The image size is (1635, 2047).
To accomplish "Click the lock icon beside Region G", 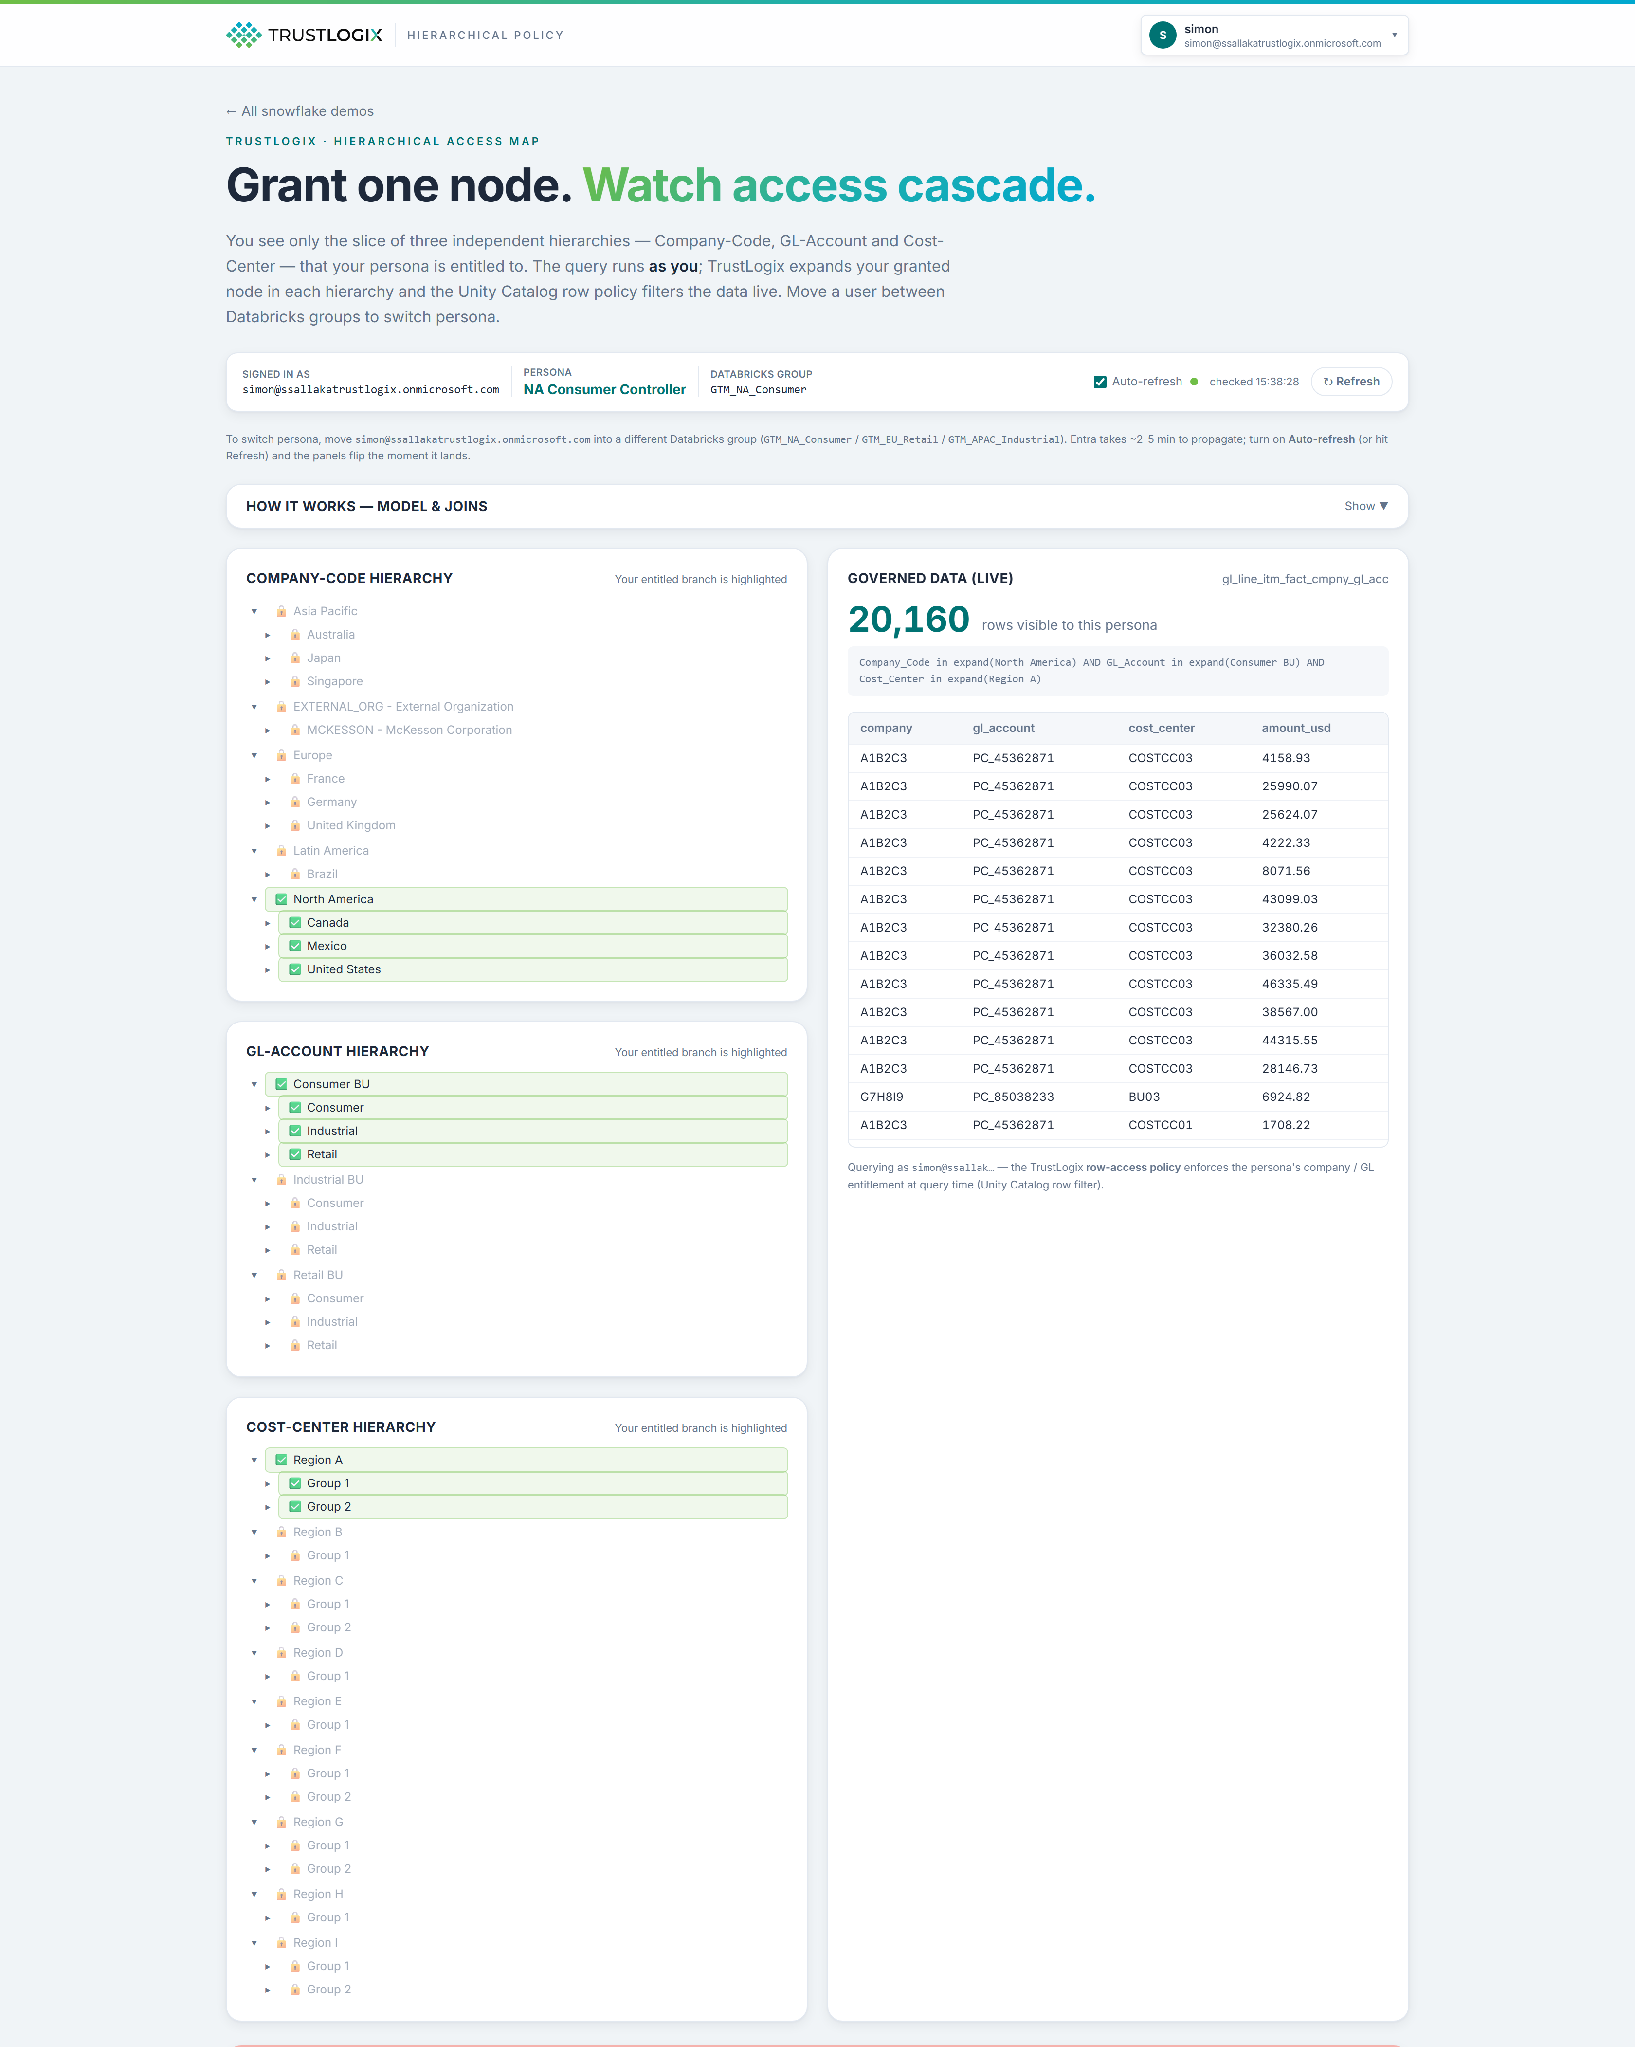I will click(x=281, y=1822).
